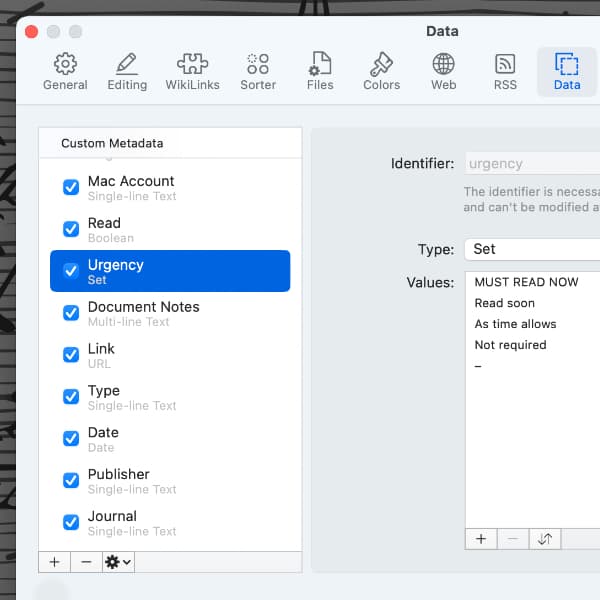
Task: Add a new custom metadata field
Action: [x=55, y=562]
